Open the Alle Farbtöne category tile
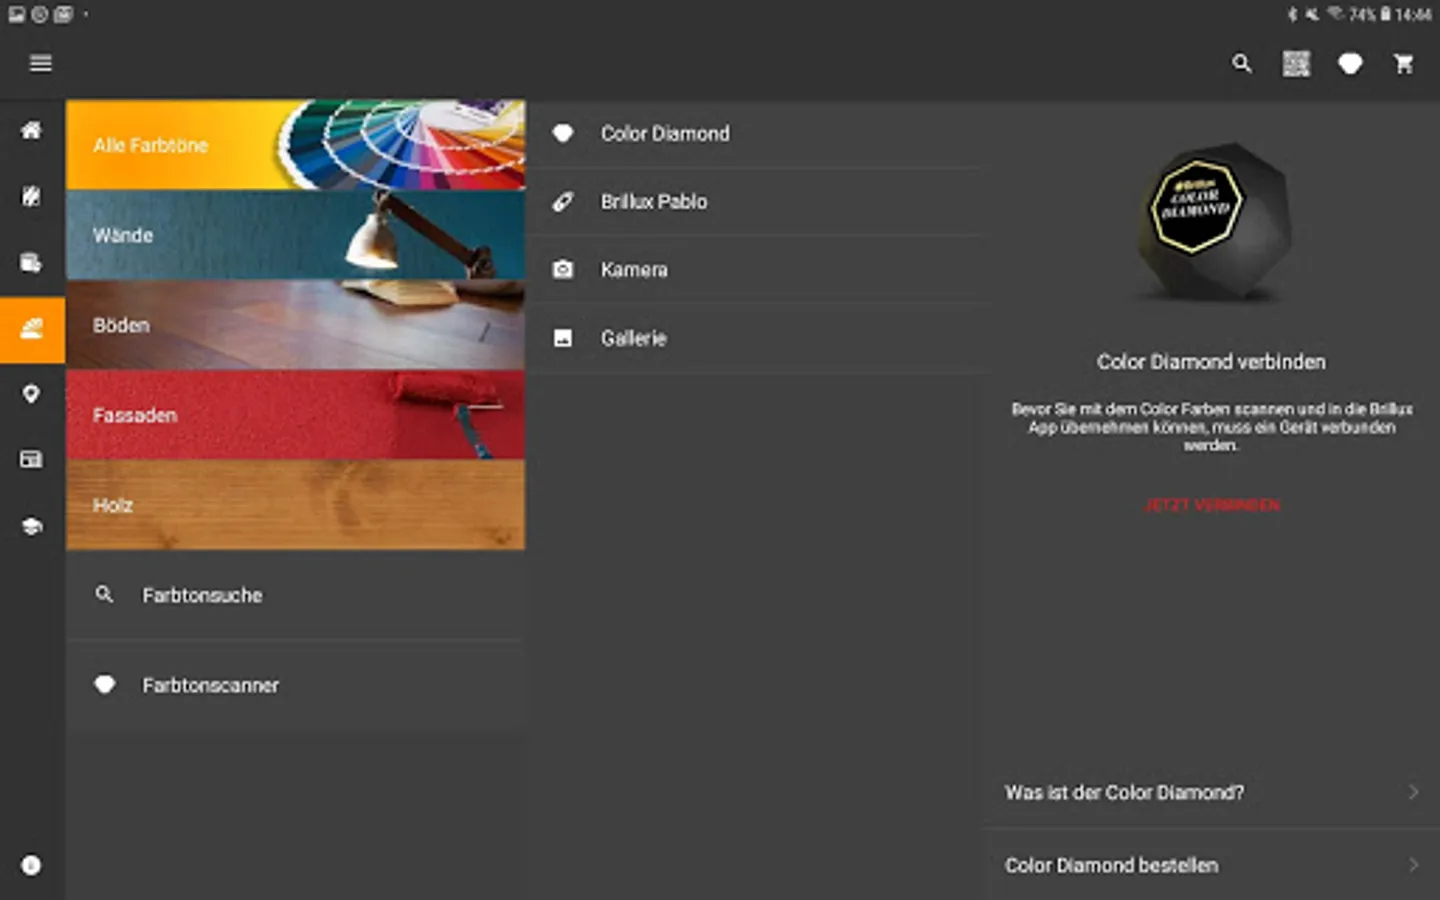1440x900 pixels. pyautogui.click(x=296, y=145)
